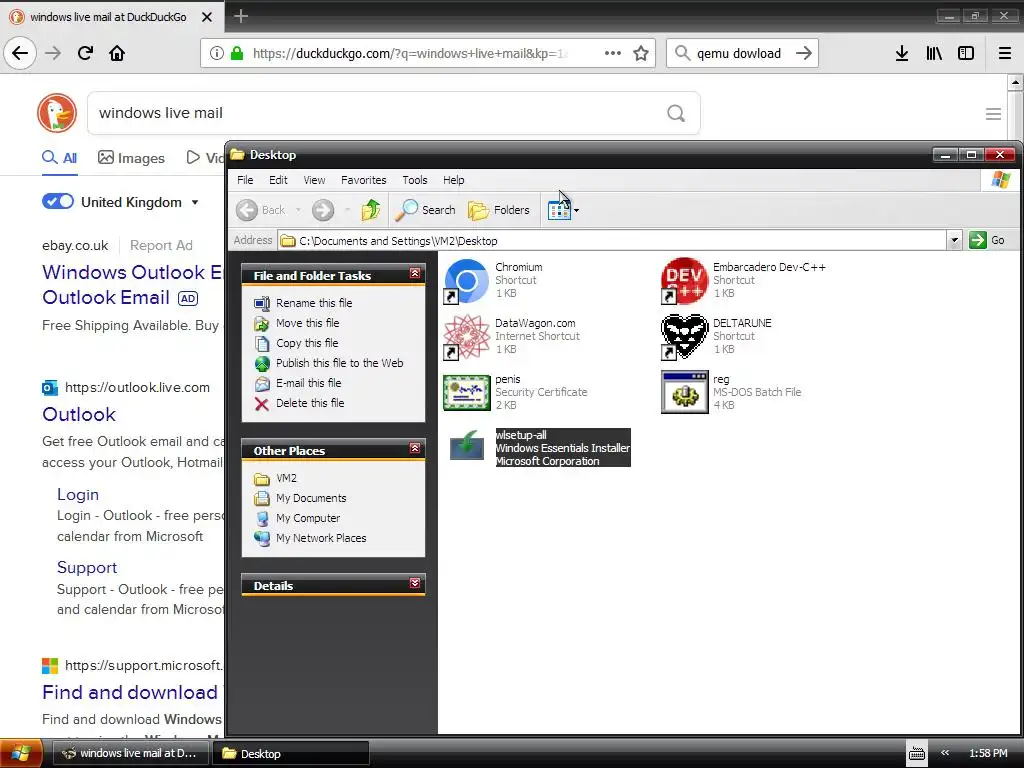The width and height of the screenshot is (1024, 768).
Task: Open My Documents in Other Places
Action: (x=311, y=498)
